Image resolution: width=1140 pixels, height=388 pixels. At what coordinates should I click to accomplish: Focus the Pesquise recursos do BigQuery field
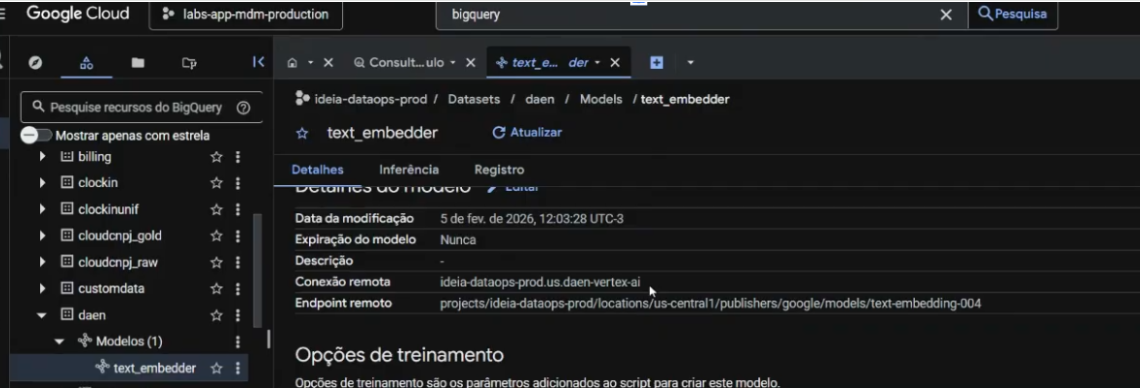pyautogui.click(x=142, y=108)
